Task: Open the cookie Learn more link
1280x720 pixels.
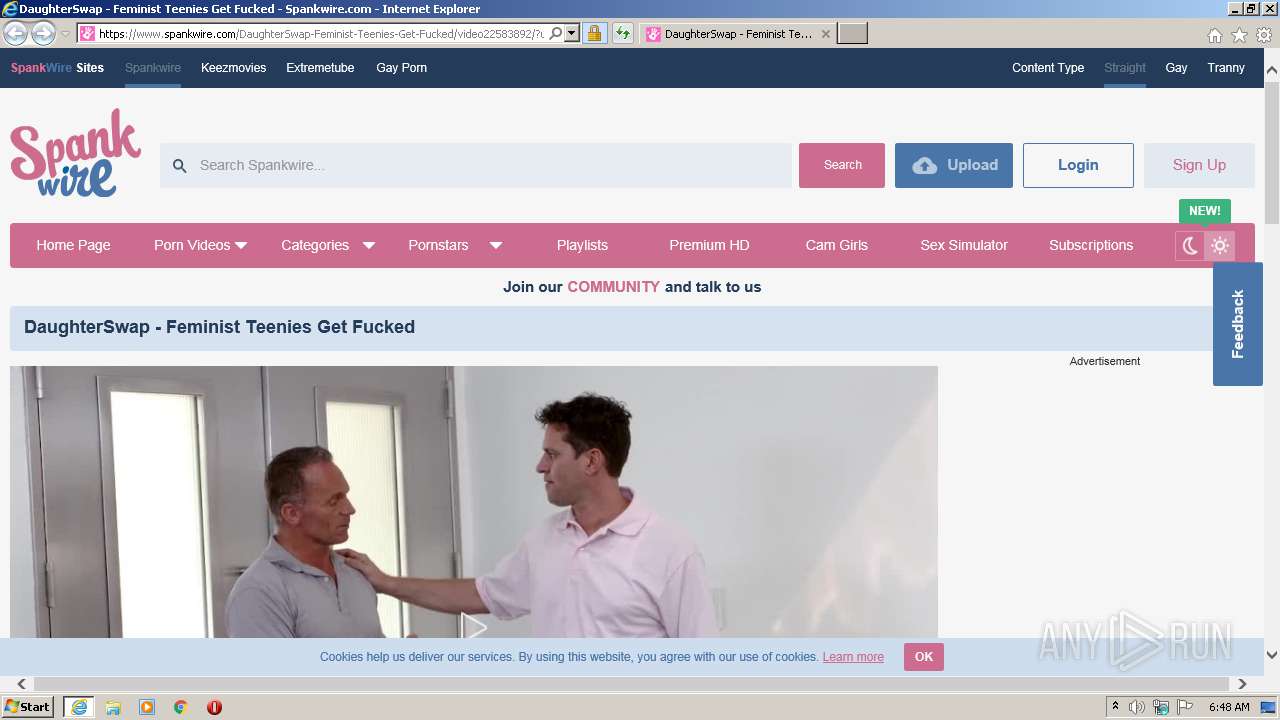Action: (x=853, y=657)
